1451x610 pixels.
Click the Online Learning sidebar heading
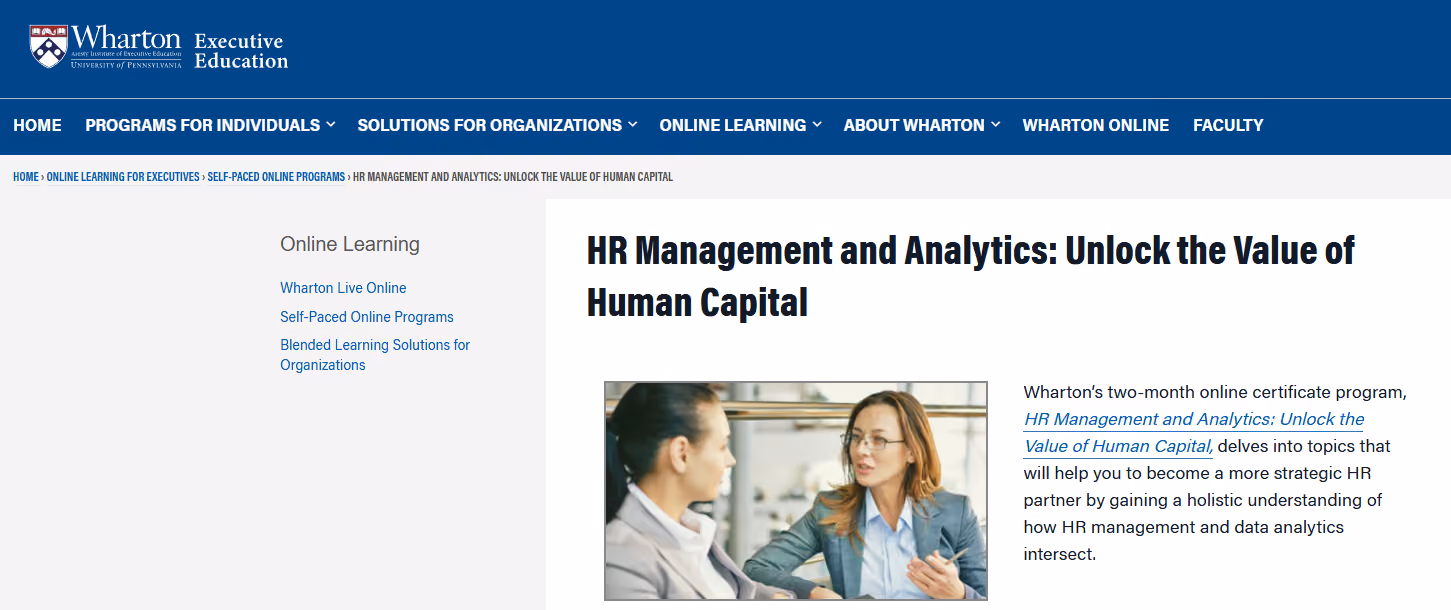point(350,244)
